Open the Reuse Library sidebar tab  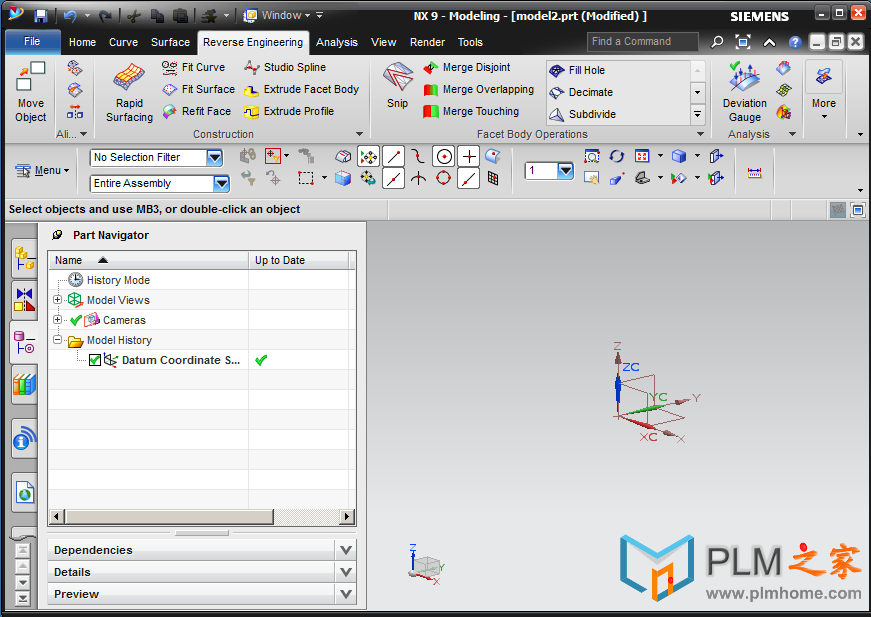pos(24,384)
